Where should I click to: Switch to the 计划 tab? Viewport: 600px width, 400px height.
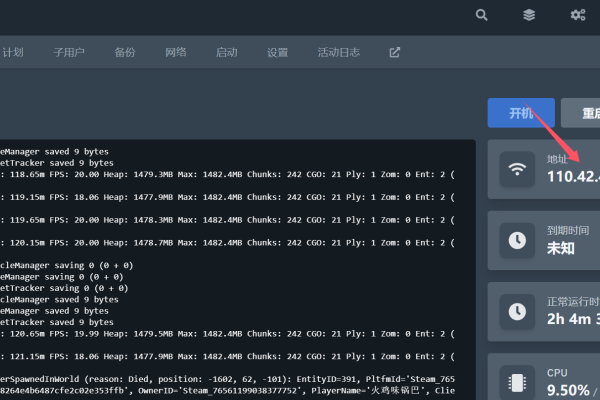pyautogui.click(x=13, y=52)
